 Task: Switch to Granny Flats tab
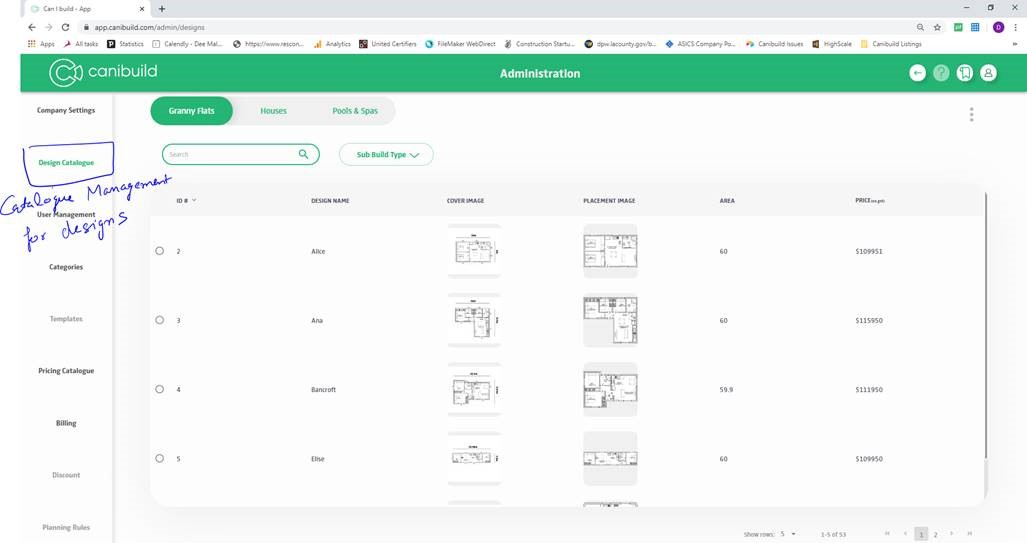pyautogui.click(x=191, y=111)
